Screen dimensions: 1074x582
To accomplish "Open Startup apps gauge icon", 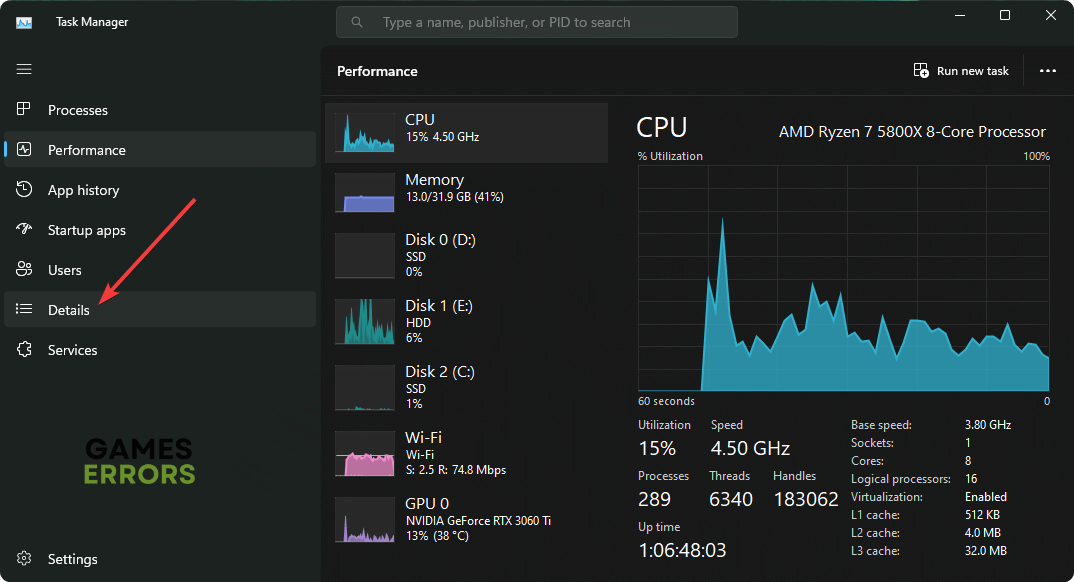I will 25,230.
